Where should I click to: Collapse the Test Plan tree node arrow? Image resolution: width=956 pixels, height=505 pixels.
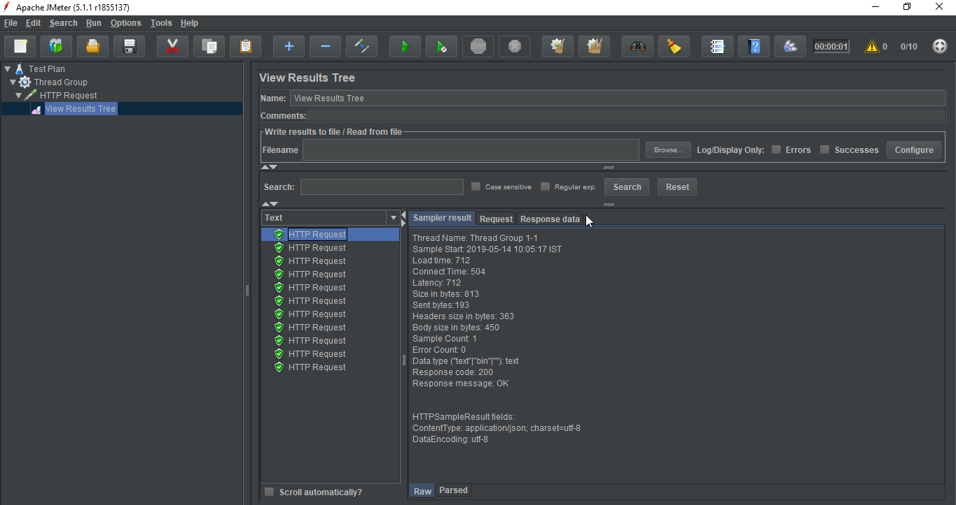[7, 69]
